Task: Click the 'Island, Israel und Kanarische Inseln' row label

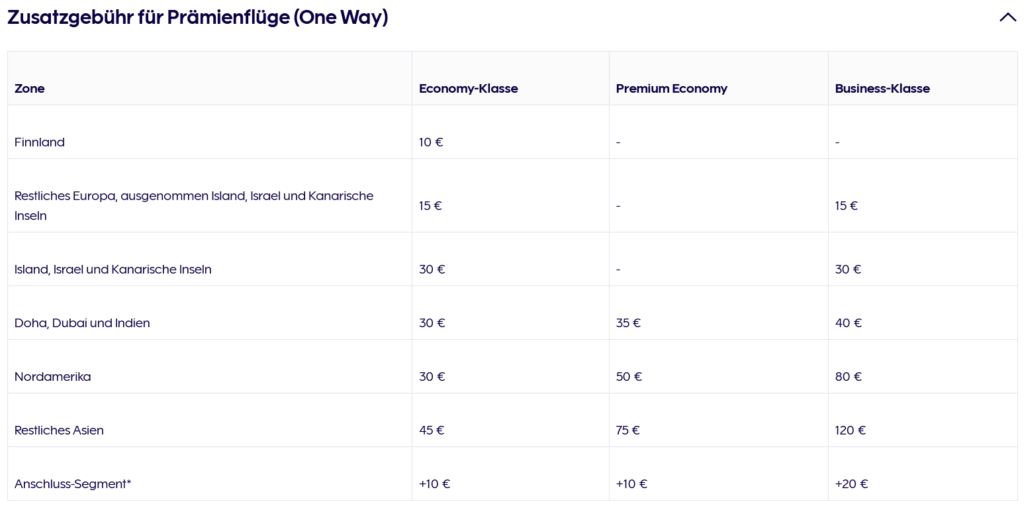Action: click(113, 269)
